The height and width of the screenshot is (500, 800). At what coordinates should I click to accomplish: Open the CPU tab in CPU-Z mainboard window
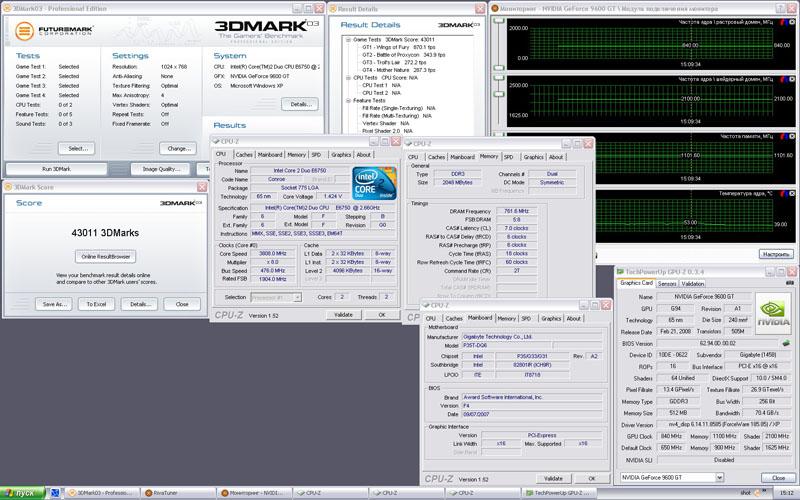[x=431, y=318]
